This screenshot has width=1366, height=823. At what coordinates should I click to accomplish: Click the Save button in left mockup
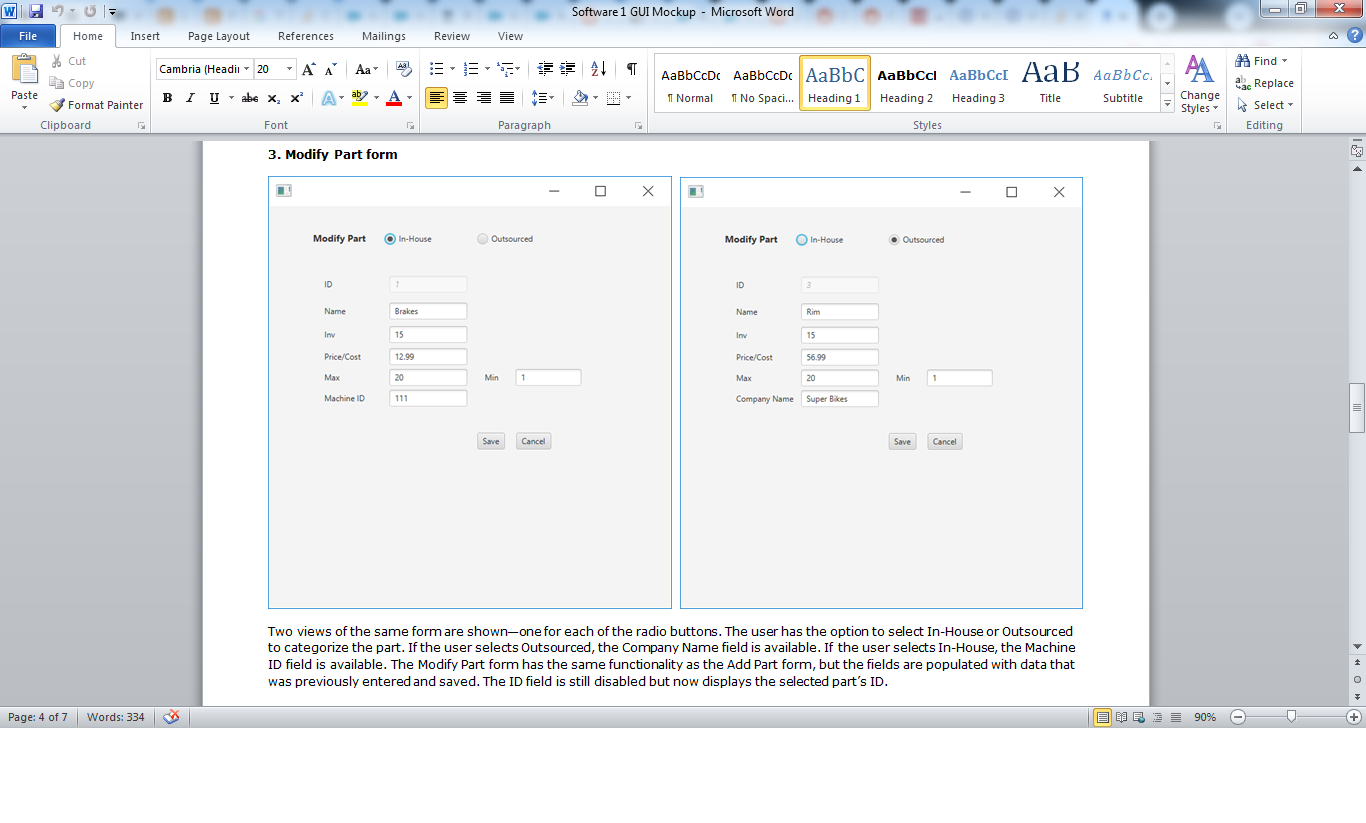[x=490, y=440]
